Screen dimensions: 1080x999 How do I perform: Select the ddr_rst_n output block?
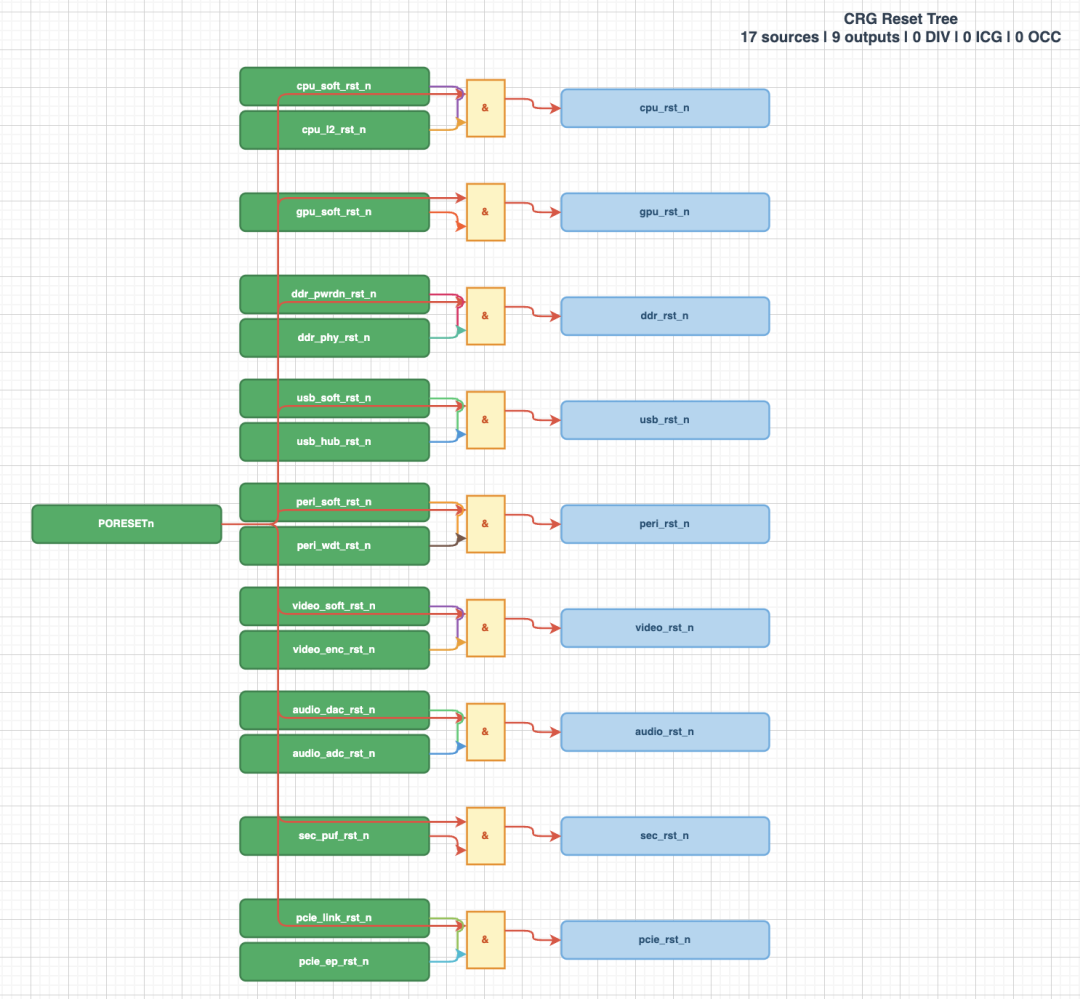pyautogui.click(x=665, y=316)
